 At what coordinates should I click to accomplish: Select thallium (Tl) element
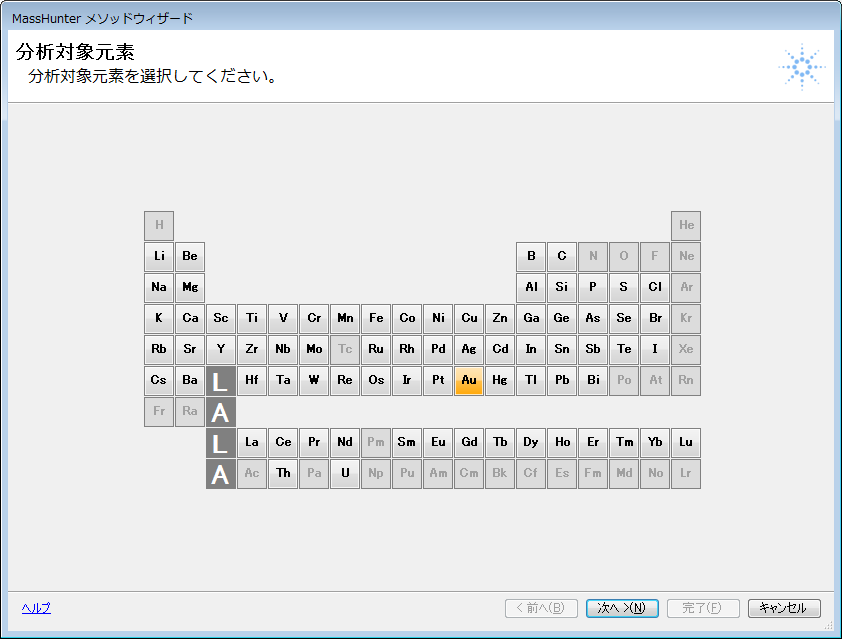pos(531,381)
